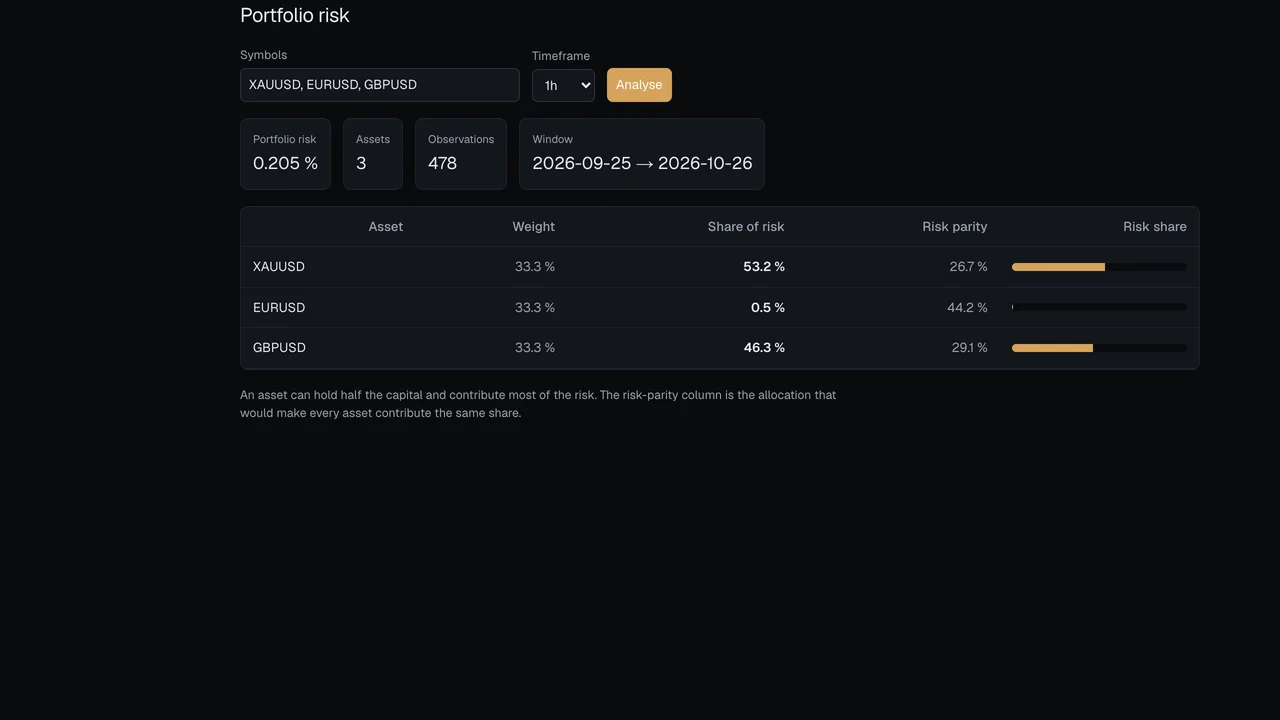Click GBPUSD share of risk 46.3 %
The image size is (1280, 720).
(x=764, y=348)
